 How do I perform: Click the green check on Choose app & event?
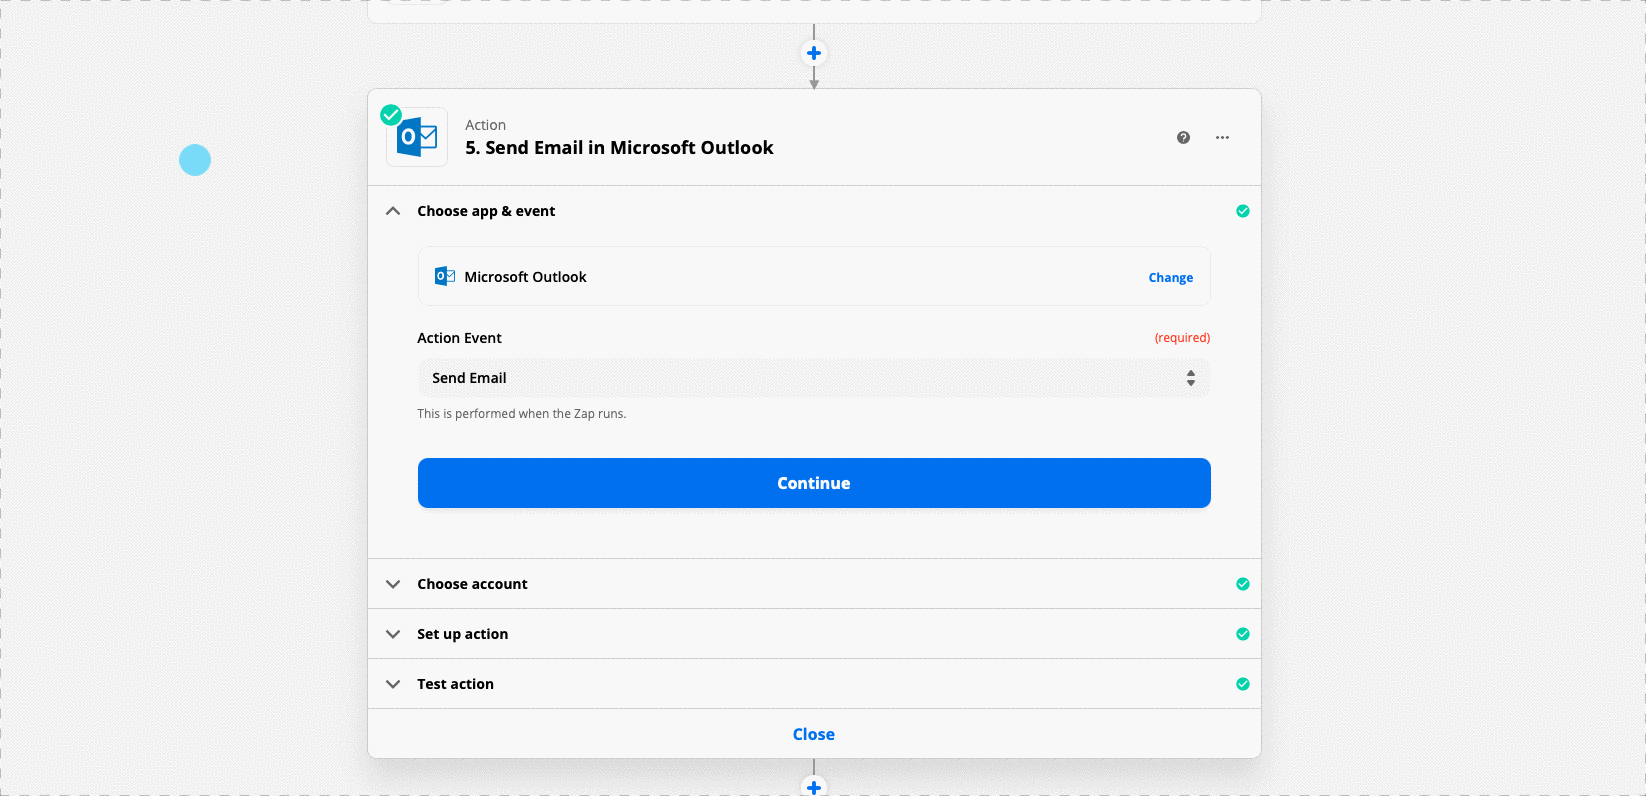[1242, 211]
